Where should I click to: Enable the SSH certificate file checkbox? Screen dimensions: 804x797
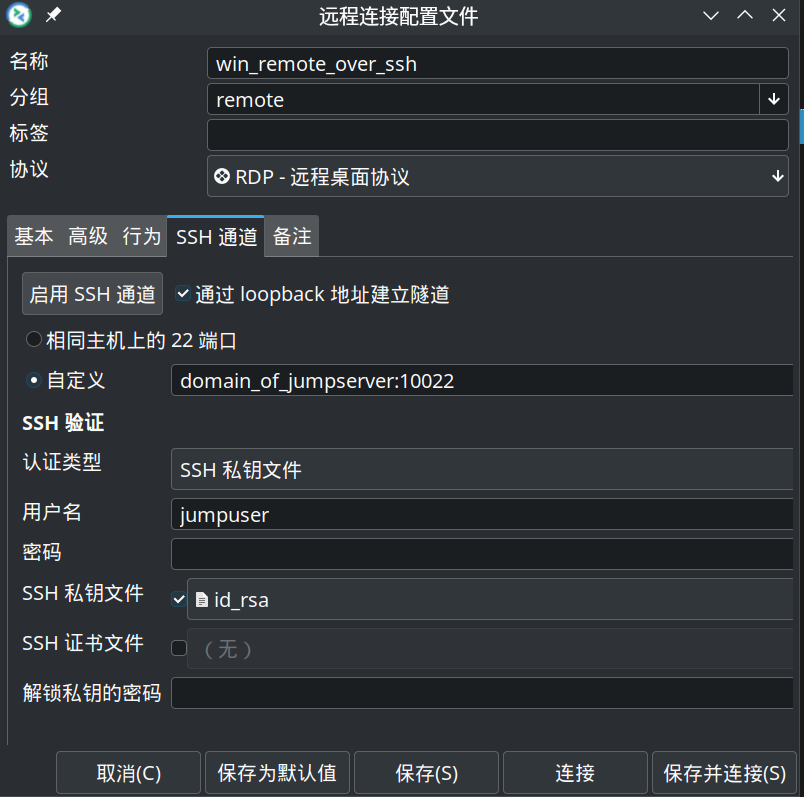click(179, 648)
